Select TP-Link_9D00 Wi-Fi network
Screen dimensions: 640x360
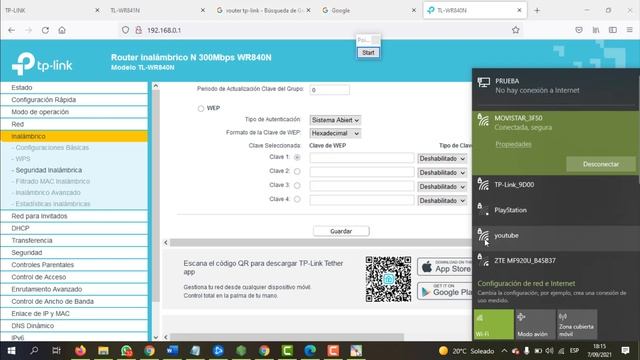pos(556,185)
